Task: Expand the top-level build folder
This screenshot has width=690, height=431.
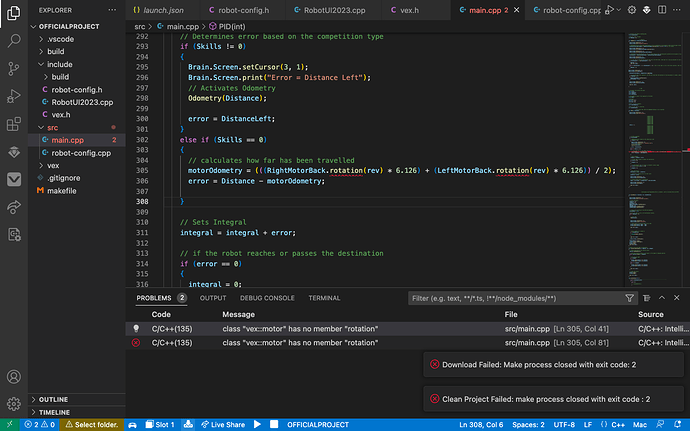Action: 77,52
